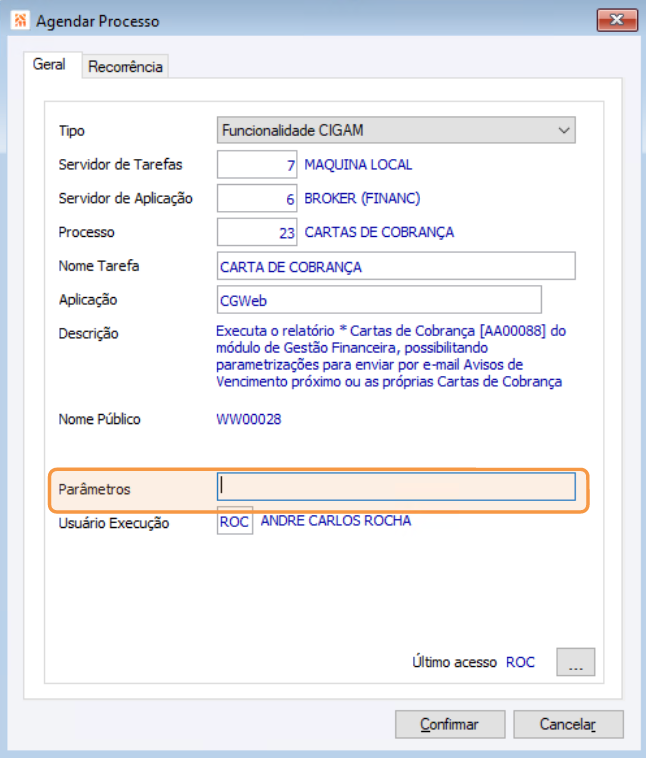Click into the Parâmetros text field

click(x=396, y=486)
